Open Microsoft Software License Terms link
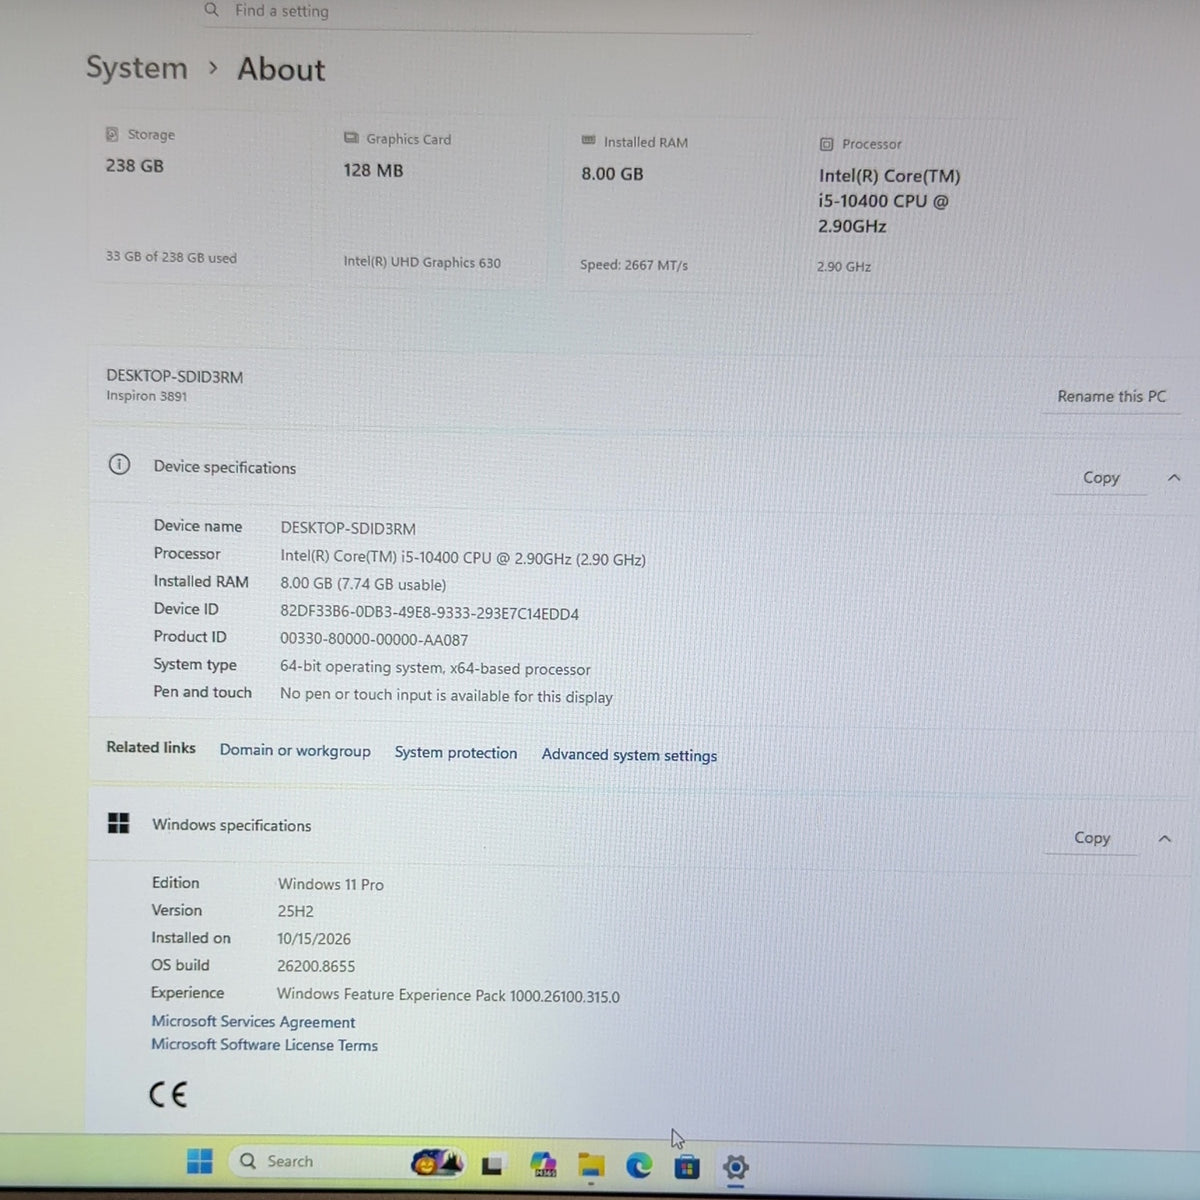This screenshot has width=1200, height=1200. 265,1045
